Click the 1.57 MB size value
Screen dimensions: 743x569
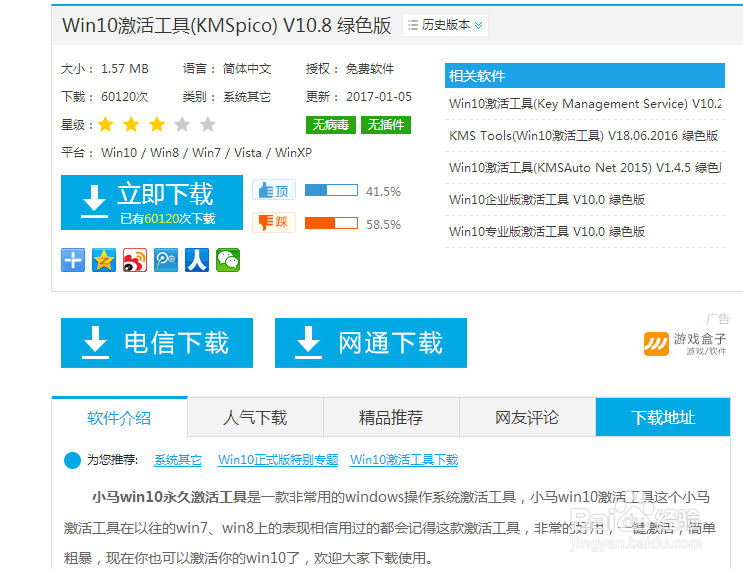point(125,69)
